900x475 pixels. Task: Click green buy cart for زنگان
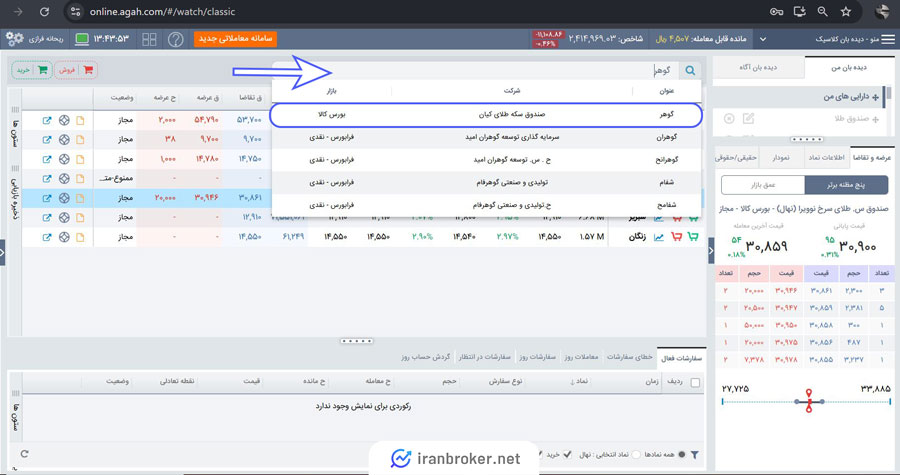[693, 236]
